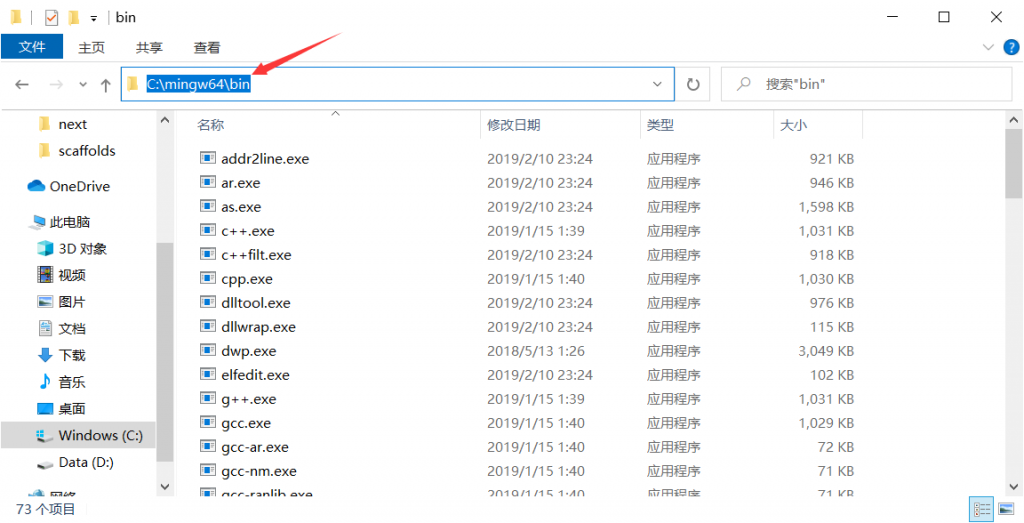Click the Back navigation arrow
This screenshot has height=523, width=1024.
coord(22,85)
